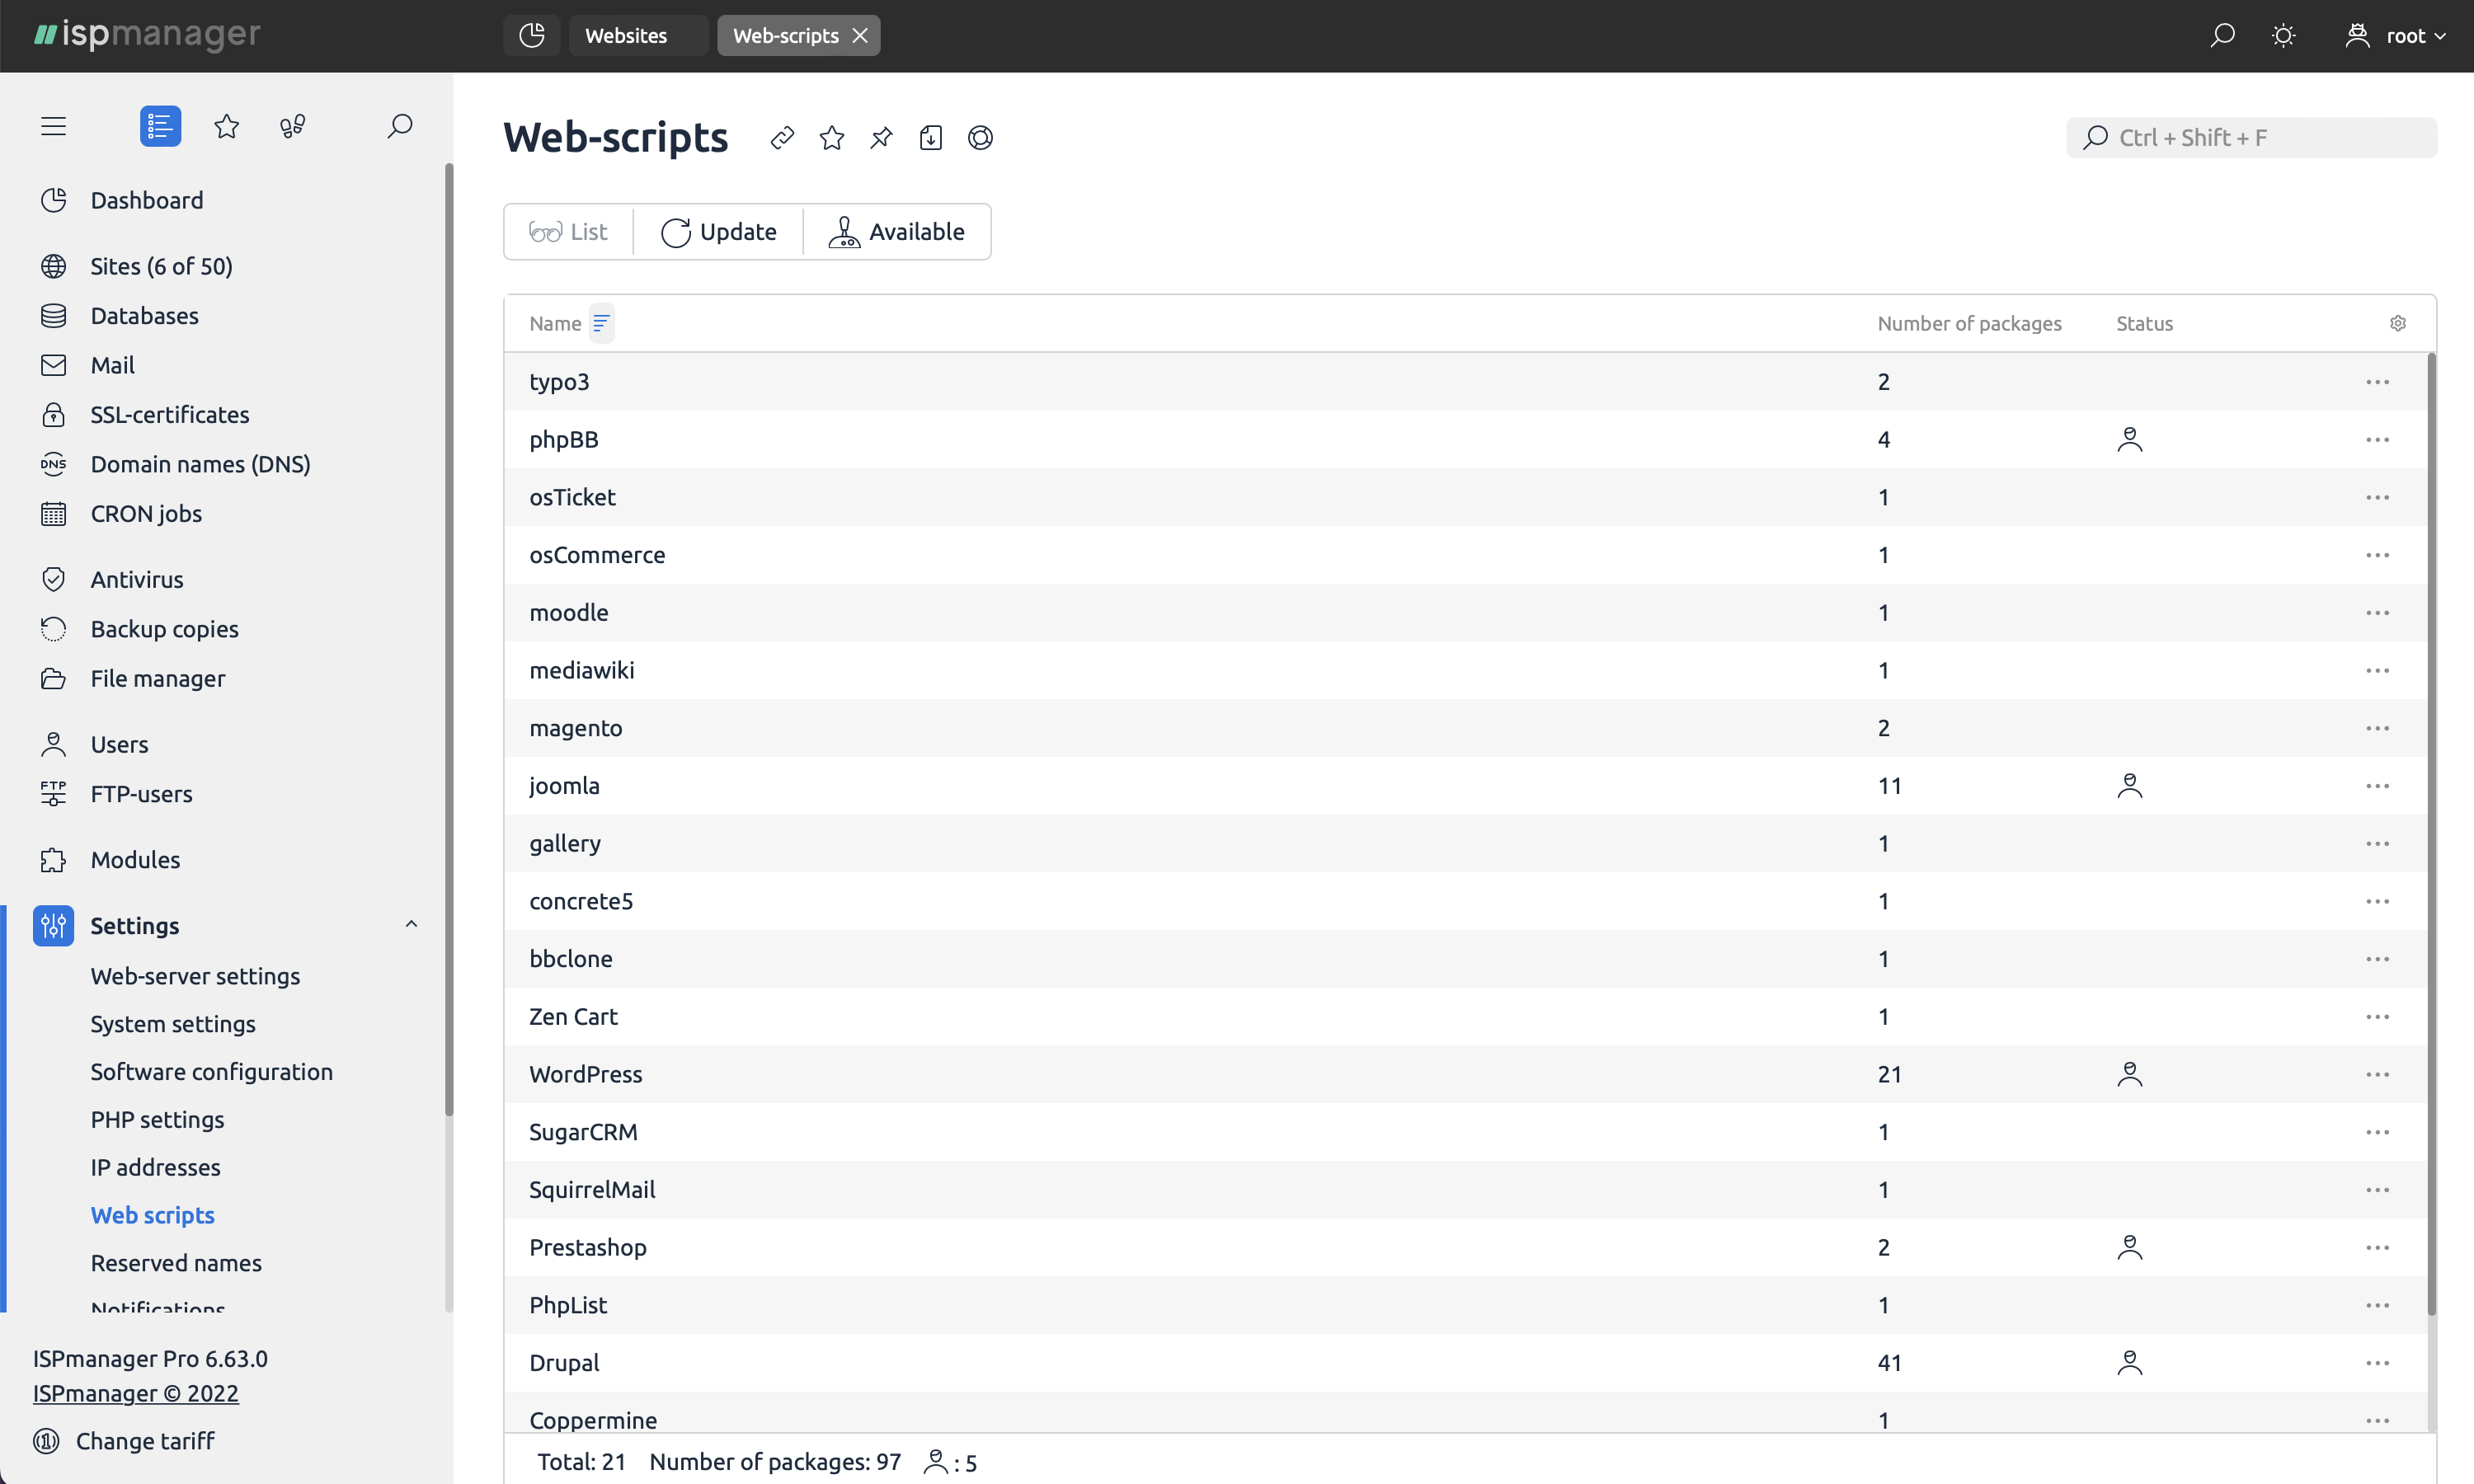
Task: Click the ispmanager logo
Action: (x=147, y=35)
